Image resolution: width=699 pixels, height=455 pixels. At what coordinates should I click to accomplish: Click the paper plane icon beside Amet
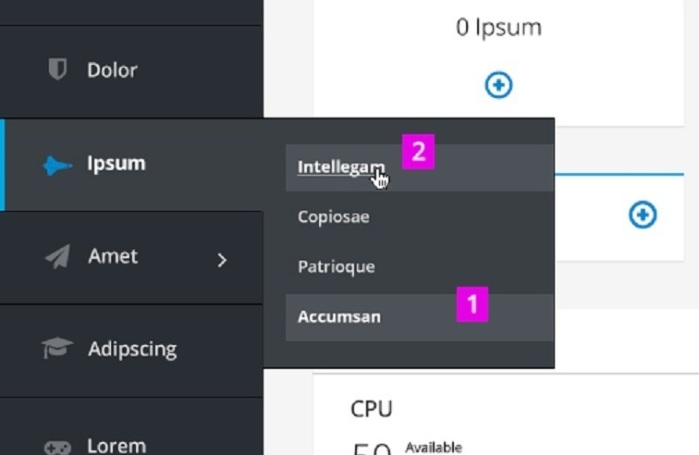click(x=57, y=257)
